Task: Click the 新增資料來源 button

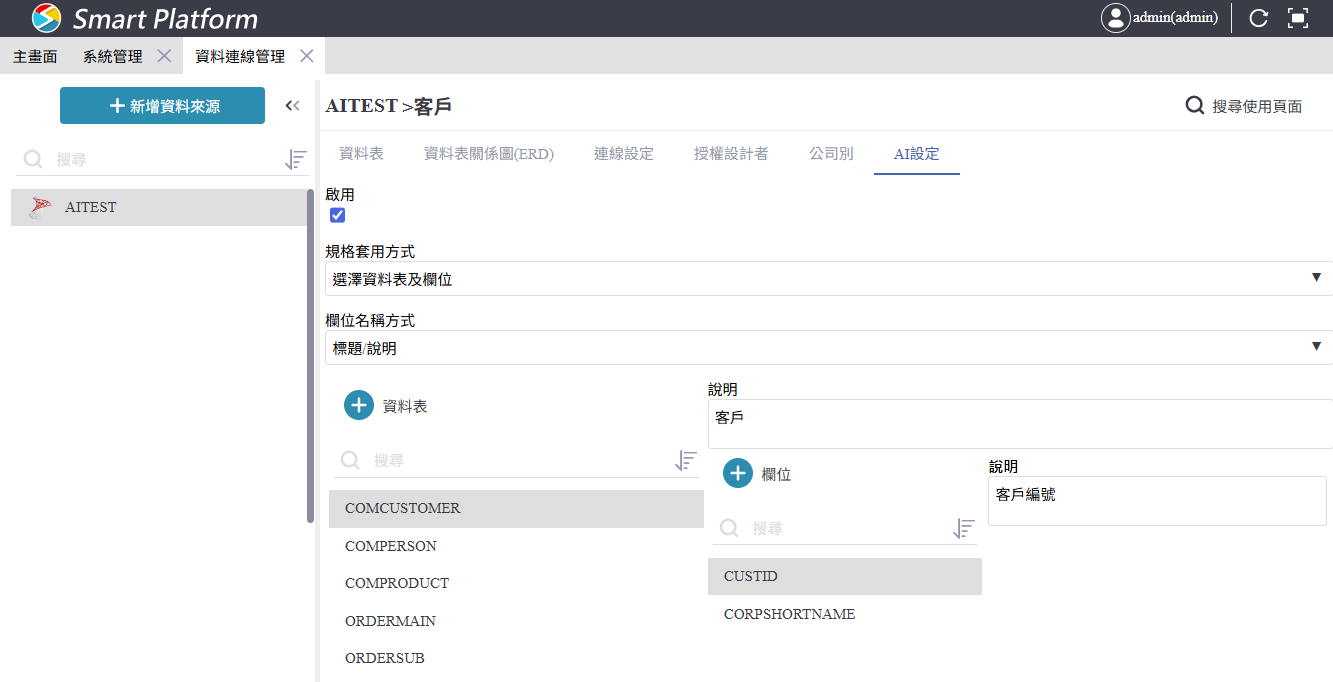Action: 162,104
